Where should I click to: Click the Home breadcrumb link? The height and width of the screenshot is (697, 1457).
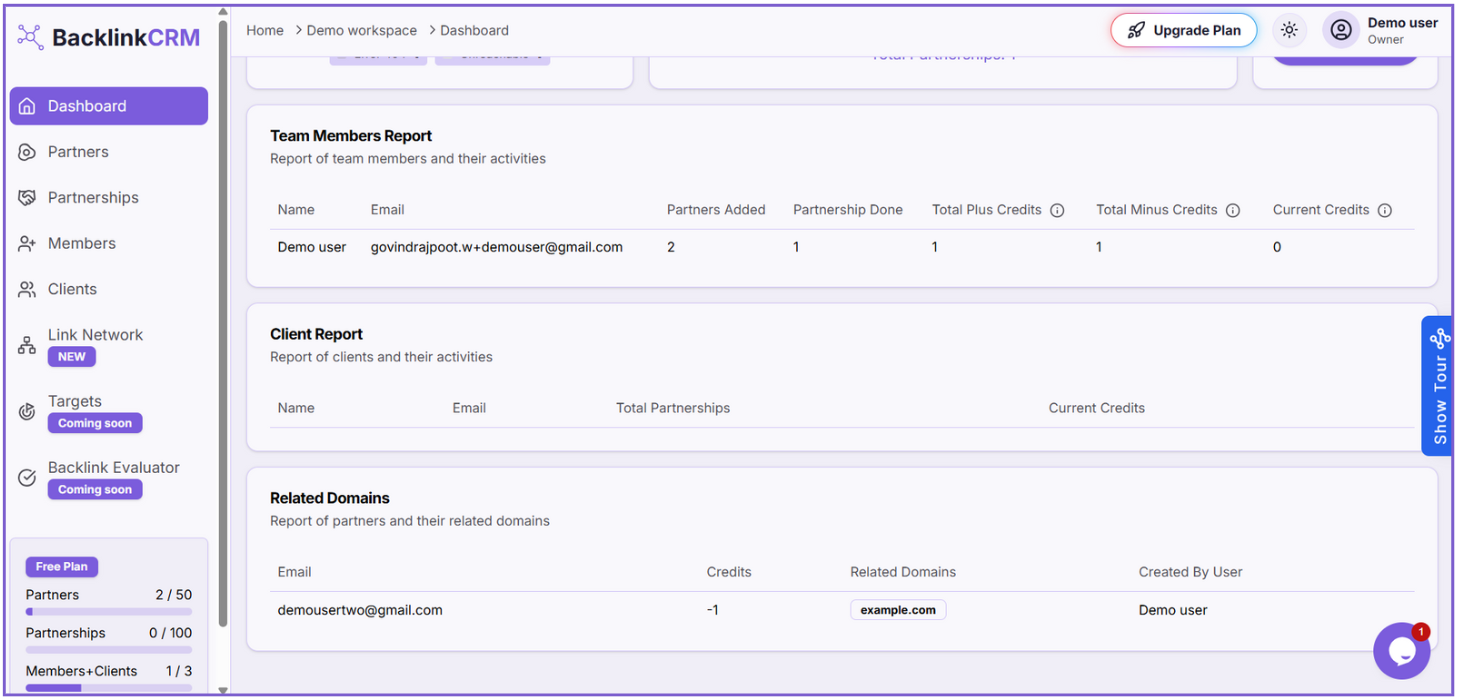(265, 31)
